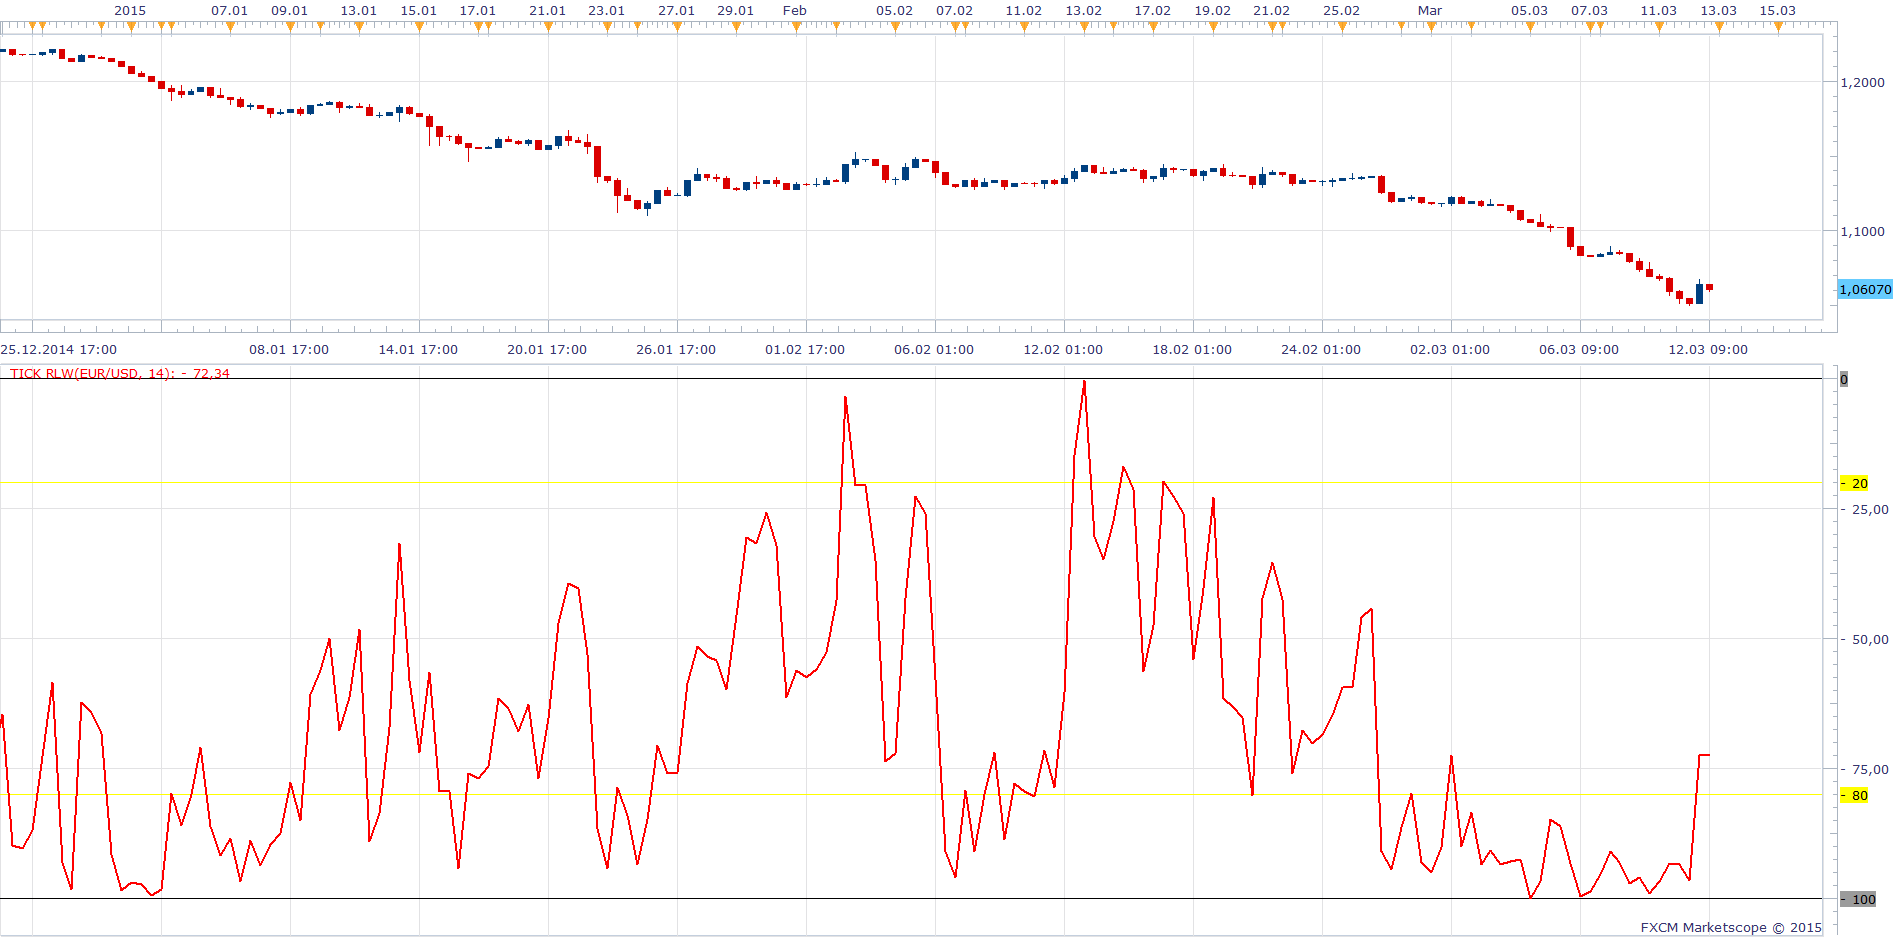Viewport: 1903px width, 937px height.
Task: Select the orange marker under 25.02
Action: point(1342,26)
